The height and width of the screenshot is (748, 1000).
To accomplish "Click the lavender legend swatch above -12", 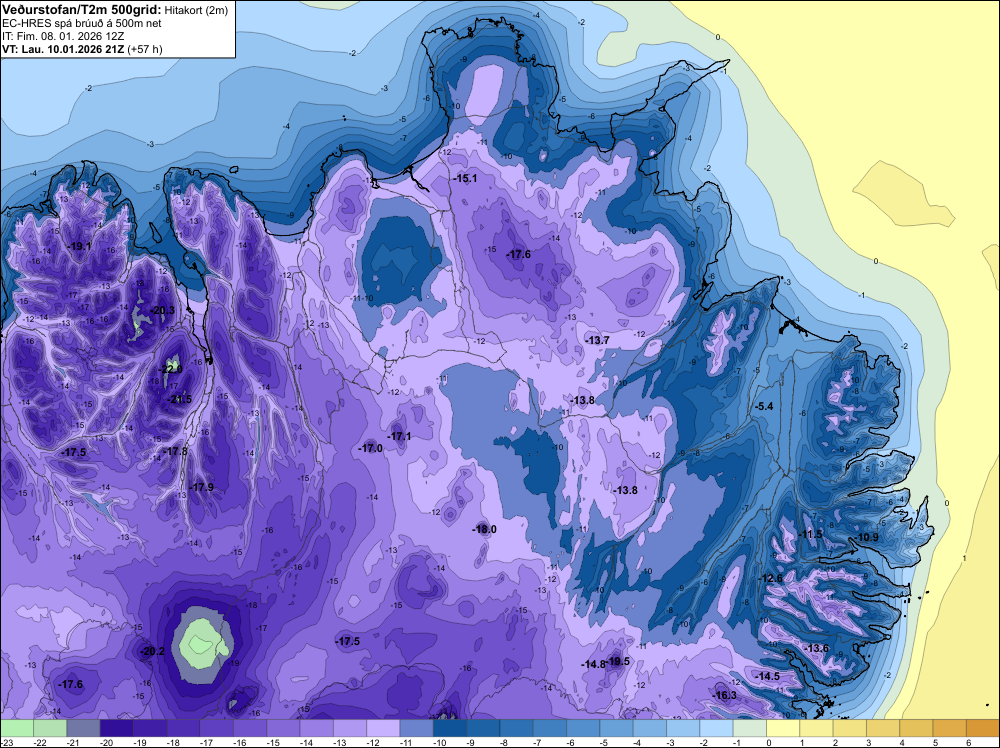I will point(383,728).
